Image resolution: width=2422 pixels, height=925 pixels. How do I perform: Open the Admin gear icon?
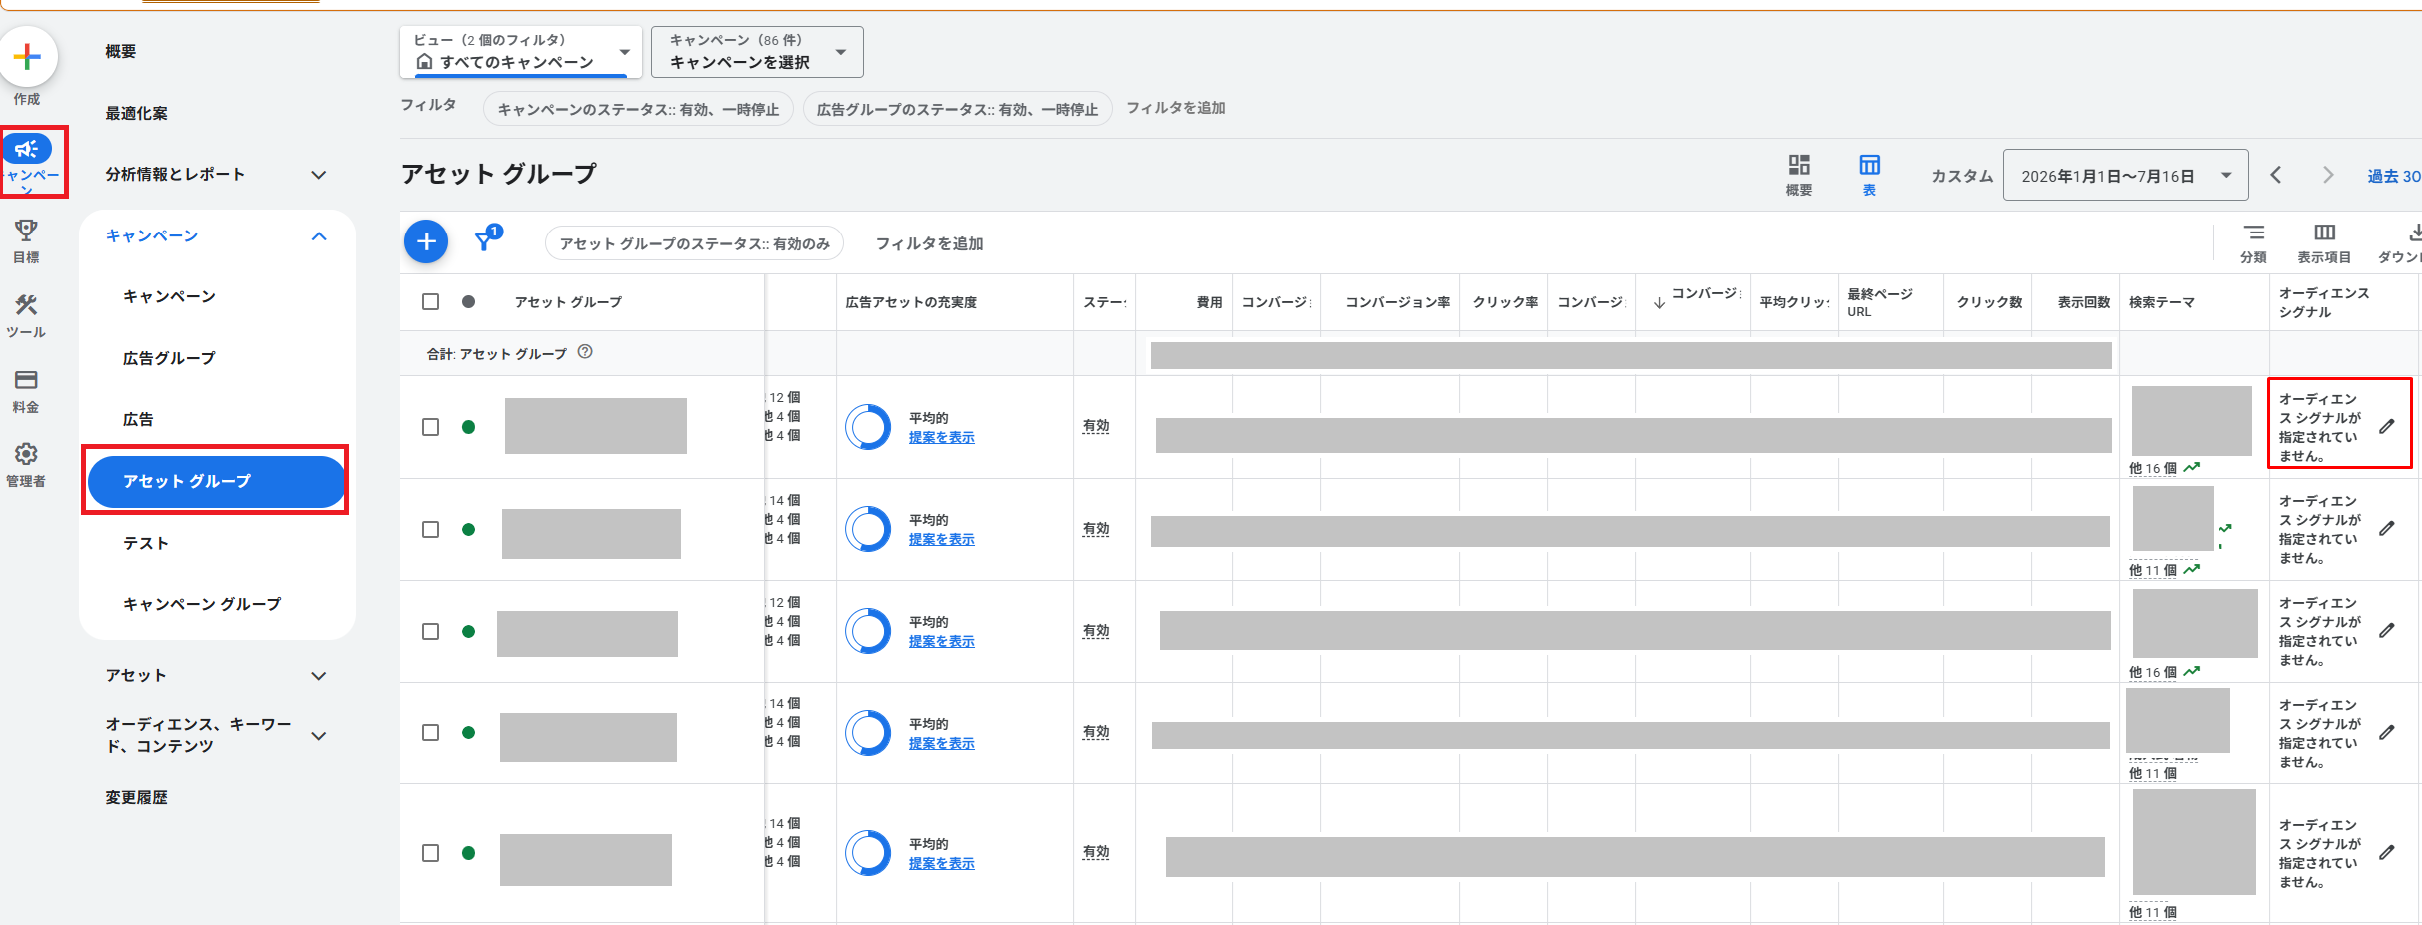tap(26, 454)
